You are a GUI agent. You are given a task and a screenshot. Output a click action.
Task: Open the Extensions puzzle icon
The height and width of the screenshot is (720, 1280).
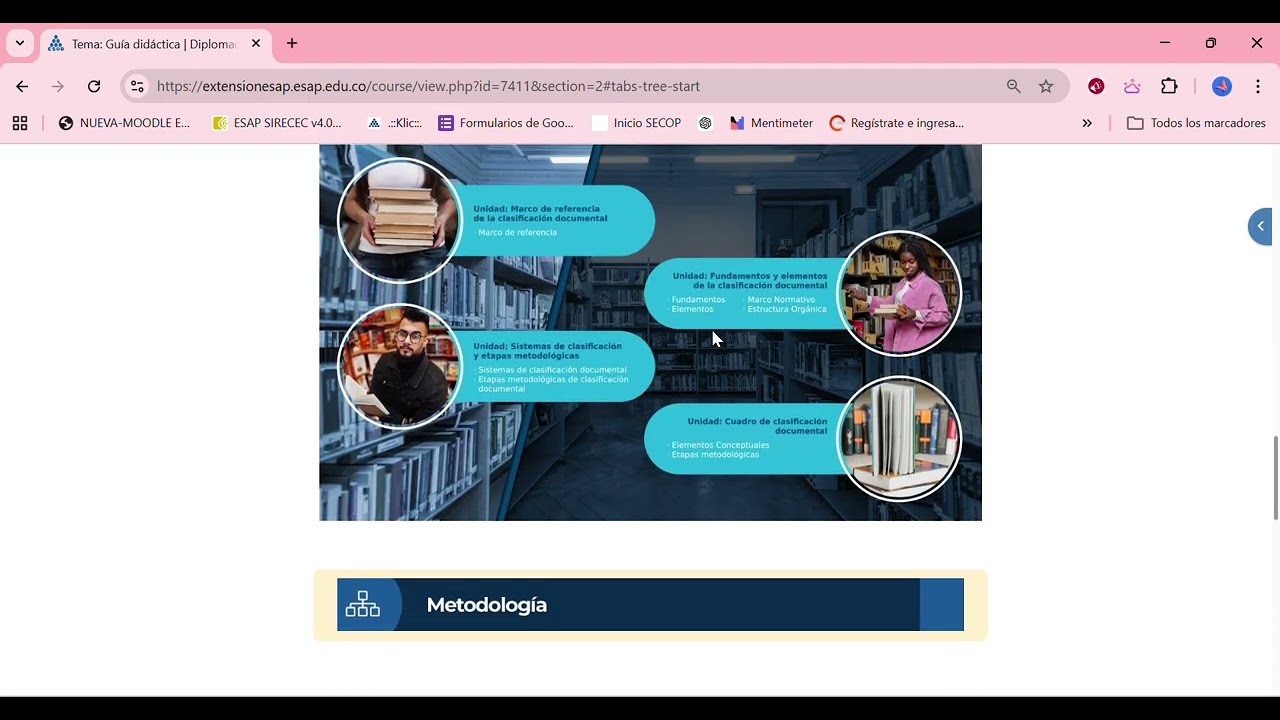(x=1169, y=86)
